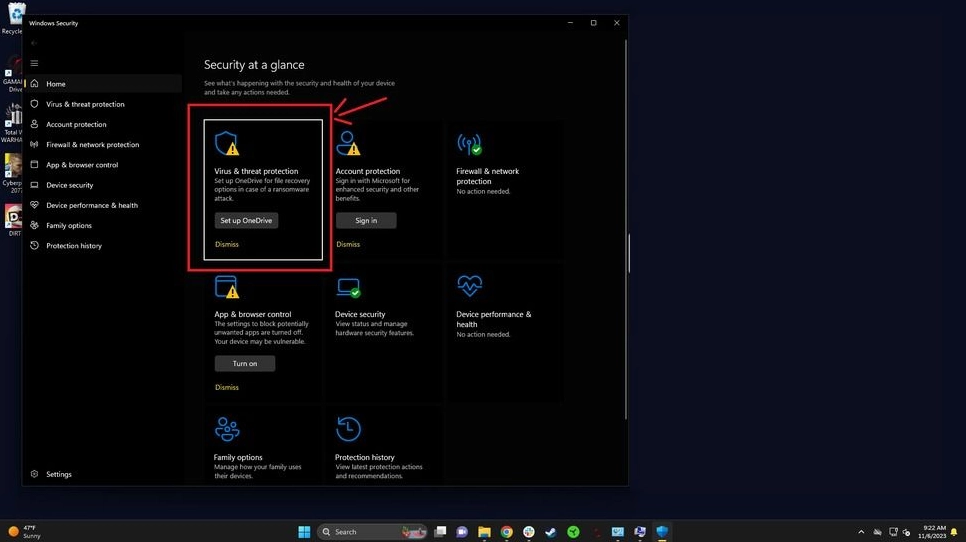Click App & browser control tile icon
Screen dimensions: 966x542
click(227, 288)
